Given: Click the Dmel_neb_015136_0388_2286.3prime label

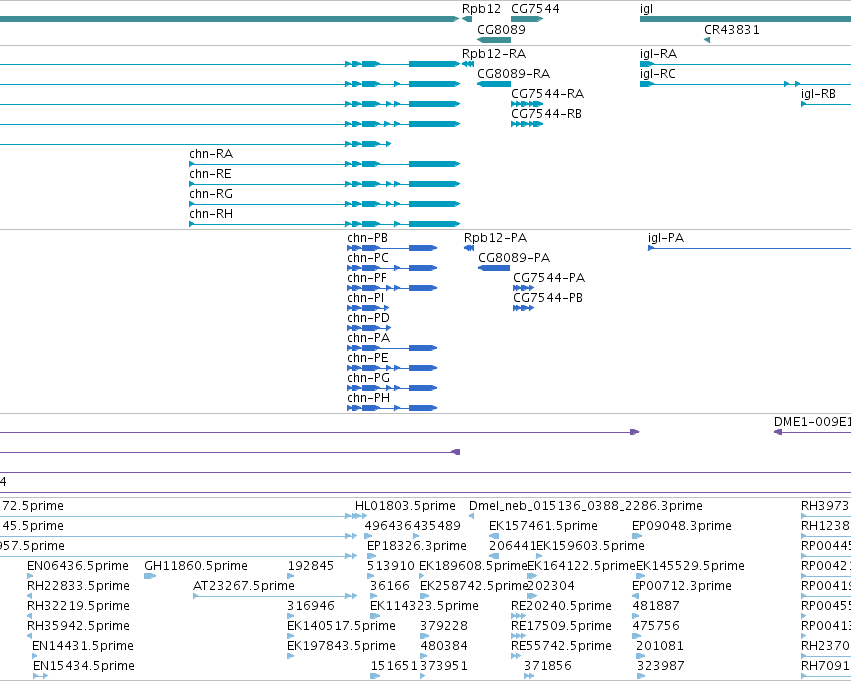Looking at the screenshot, I should tap(586, 506).
